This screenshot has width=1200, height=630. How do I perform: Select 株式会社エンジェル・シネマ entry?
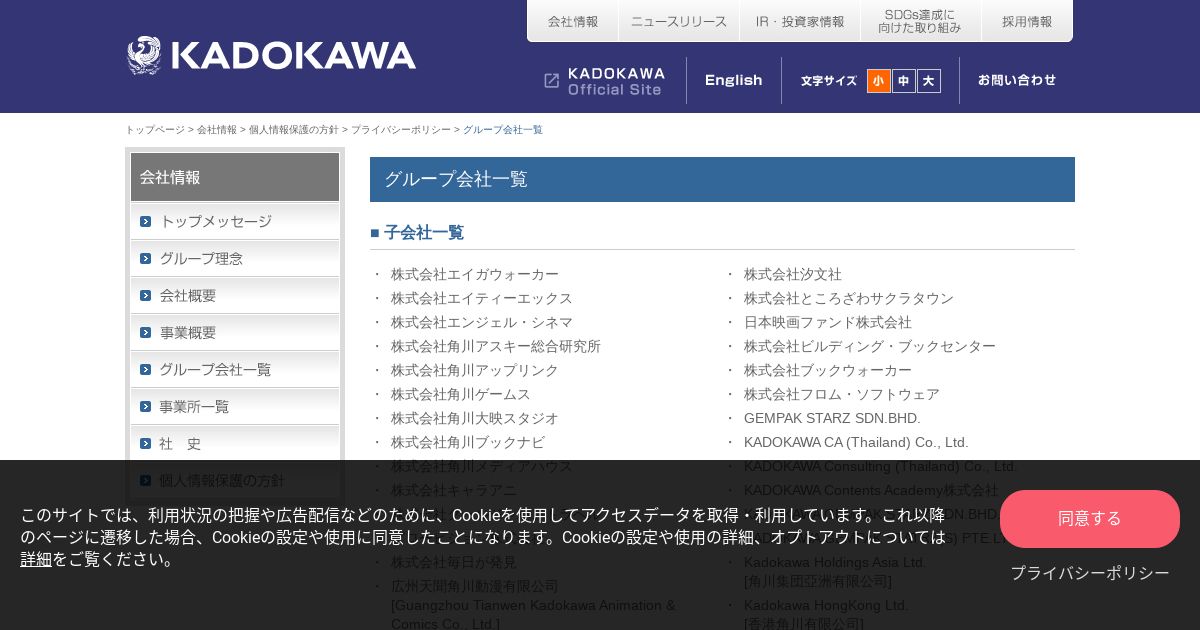(482, 322)
